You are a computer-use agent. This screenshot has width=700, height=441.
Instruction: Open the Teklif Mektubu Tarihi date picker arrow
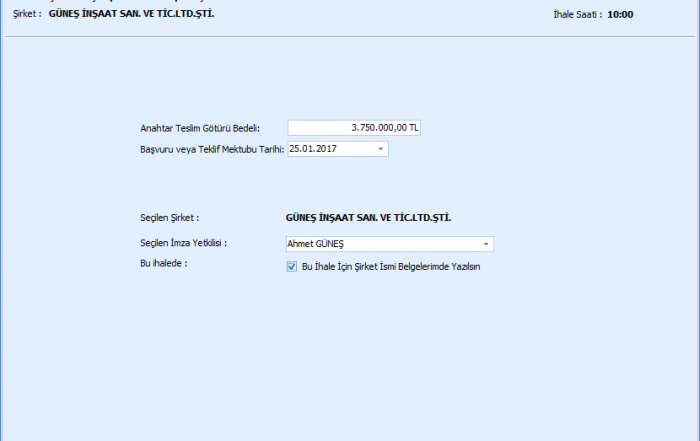coord(381,149)
